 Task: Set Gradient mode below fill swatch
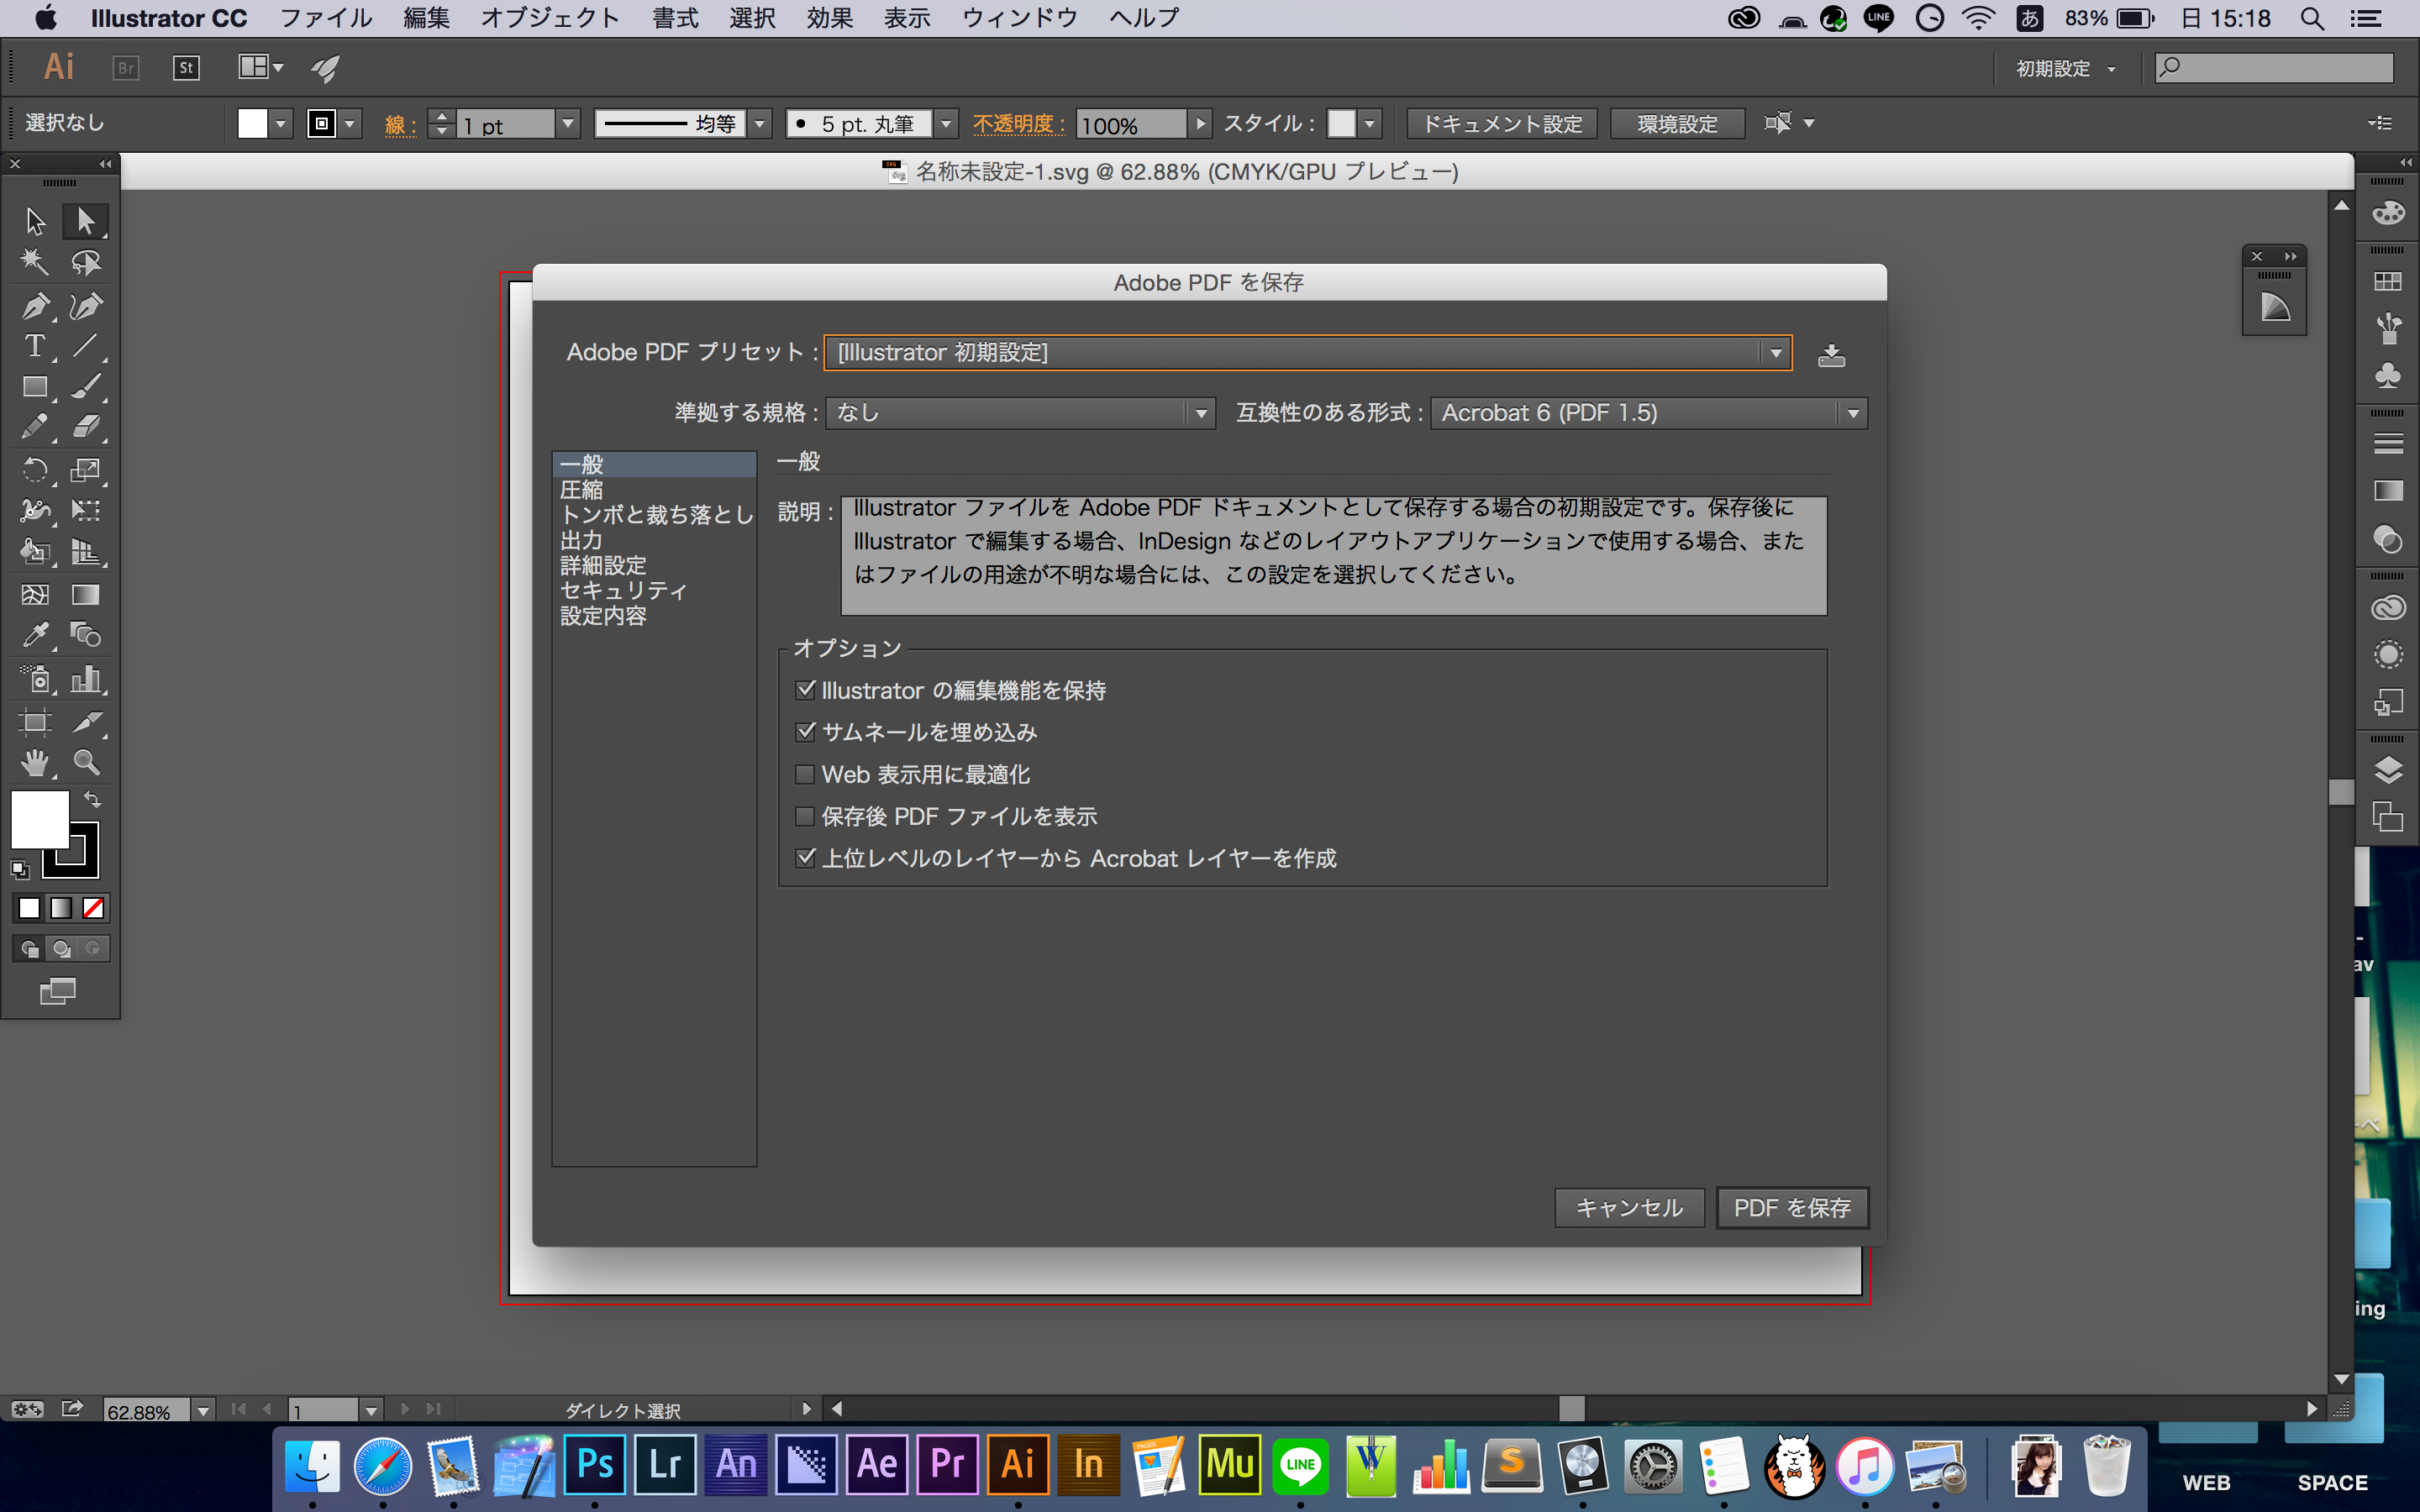pyautogui.click(x=61, y=908)
